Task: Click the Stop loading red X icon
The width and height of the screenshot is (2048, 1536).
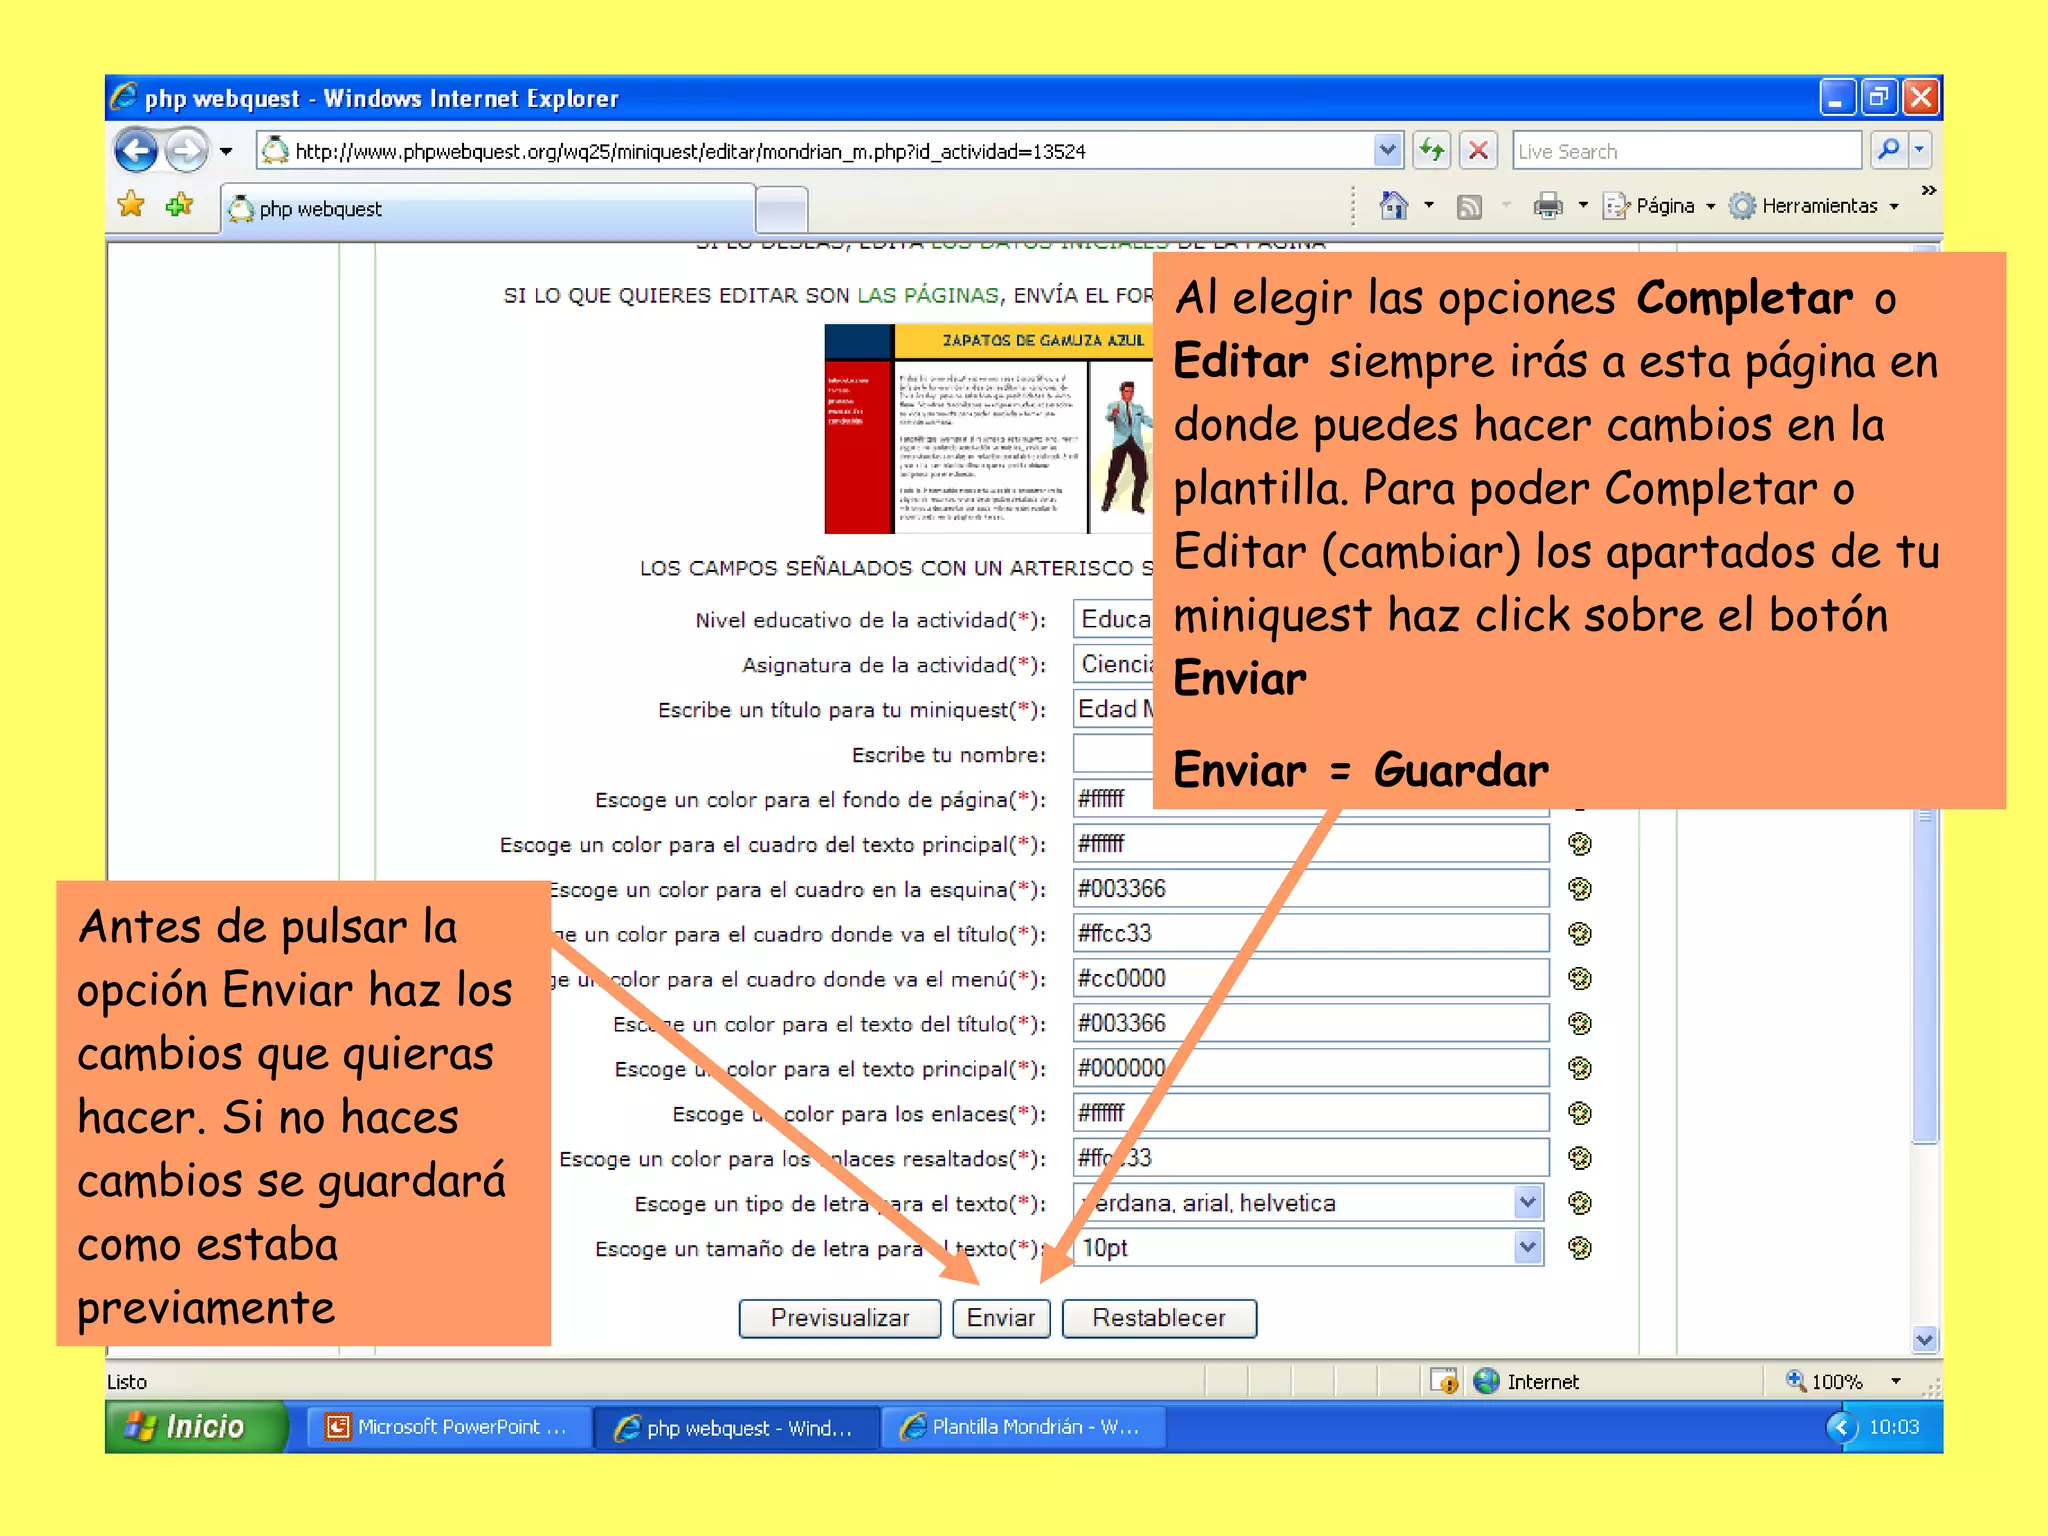Action: click(1478, 151)
